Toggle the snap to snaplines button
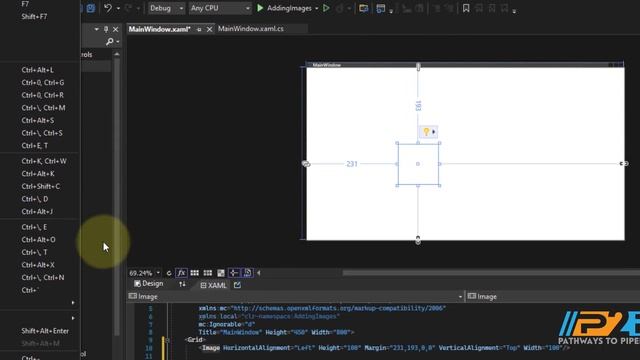The height and width of the screenshot is (360, 640). (234, 273)
